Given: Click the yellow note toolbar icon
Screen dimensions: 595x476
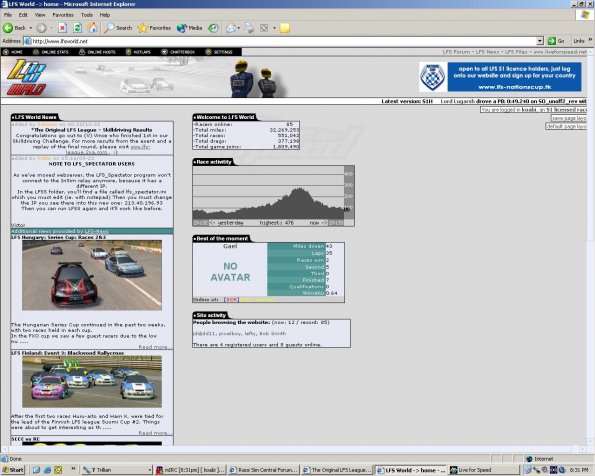Looking at the screenshot, I should pos(285,28).
